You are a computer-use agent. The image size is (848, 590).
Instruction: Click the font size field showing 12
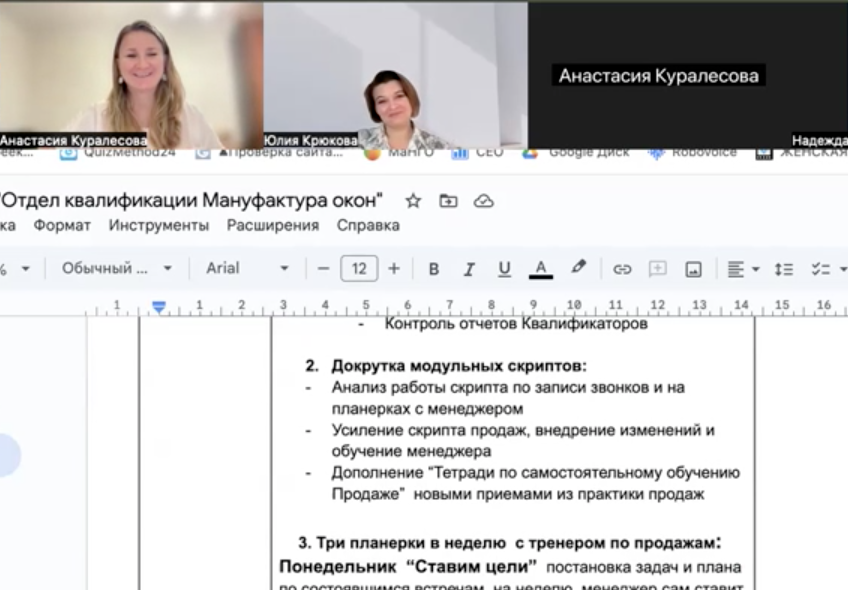coord(358,268)
